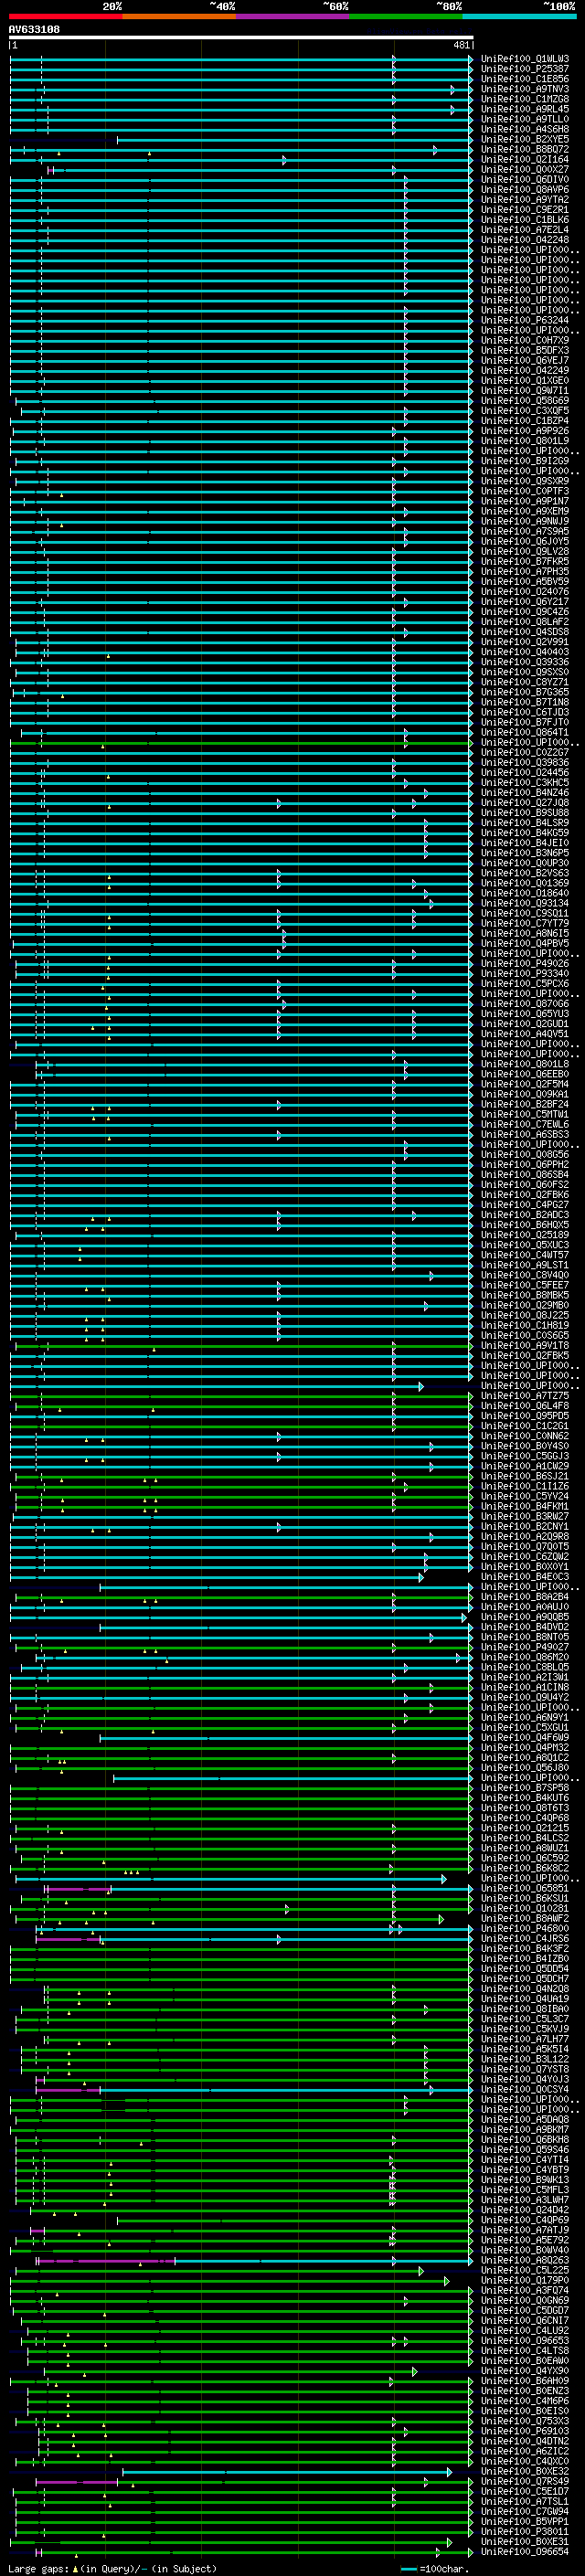Click UniRef100_O96654 last entry
Screen dimensions: 585x2576
[x=524, y=2552]
